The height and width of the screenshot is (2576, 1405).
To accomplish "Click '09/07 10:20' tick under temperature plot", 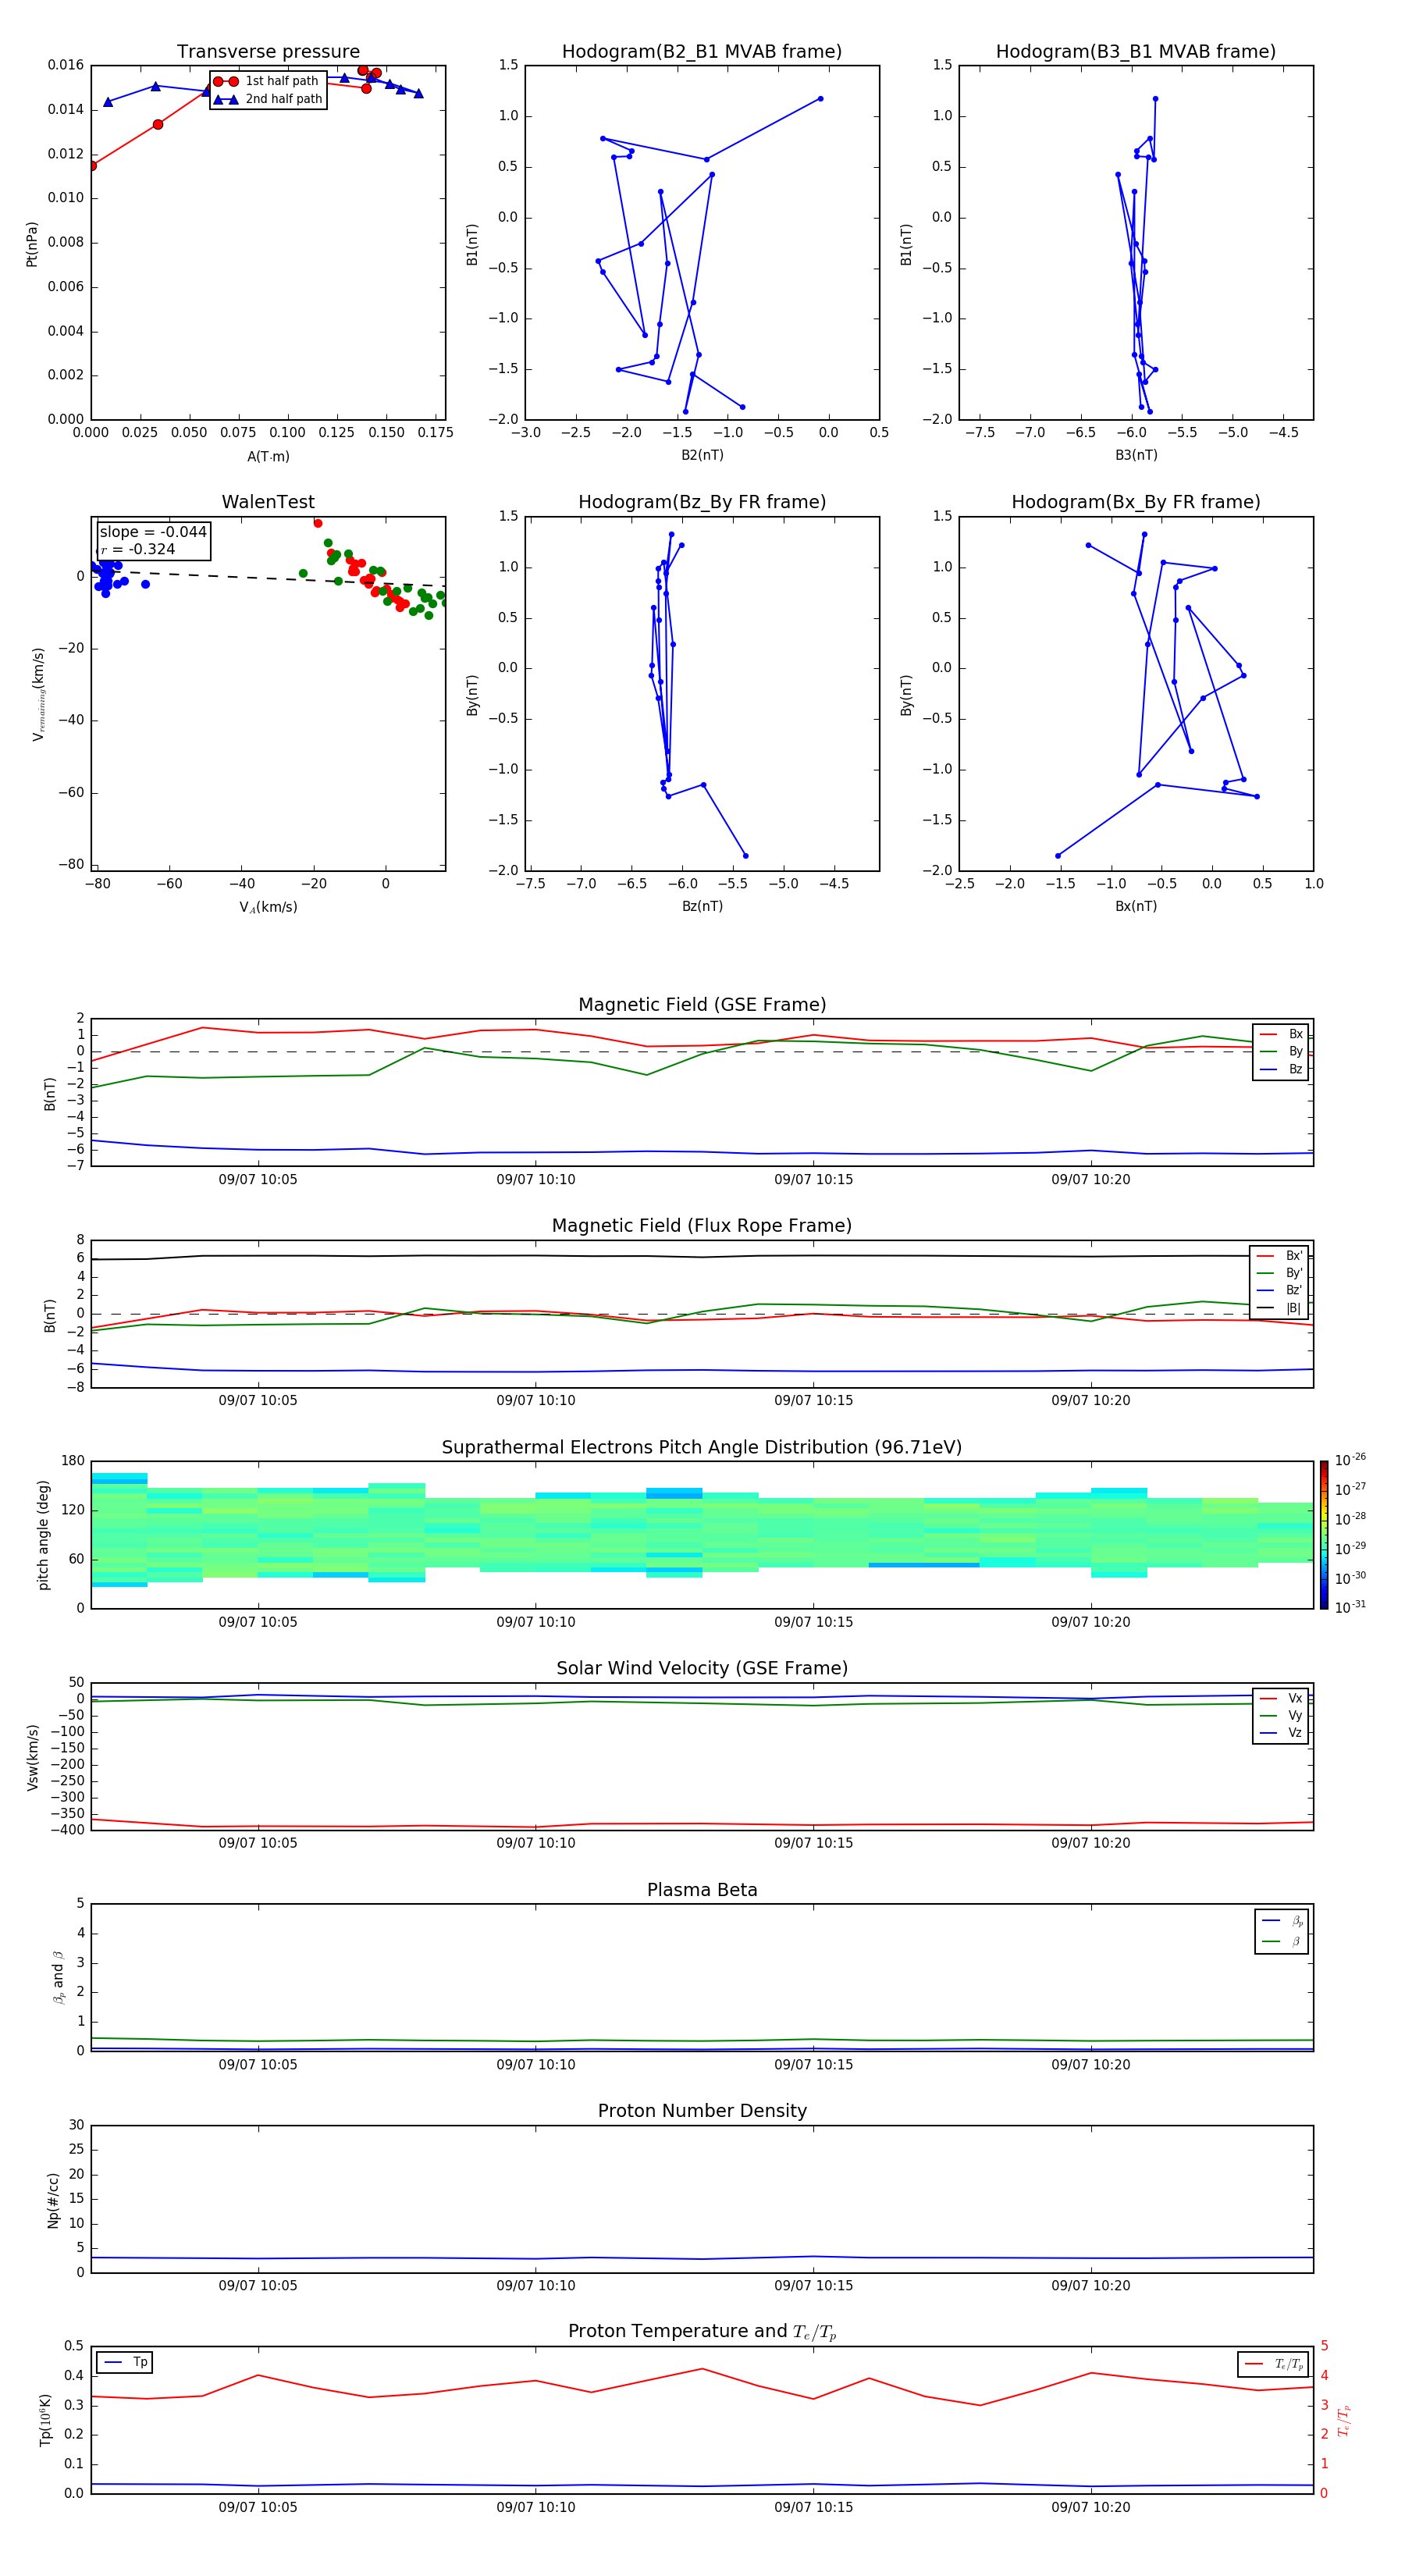I will (x=1091, y=2508).
